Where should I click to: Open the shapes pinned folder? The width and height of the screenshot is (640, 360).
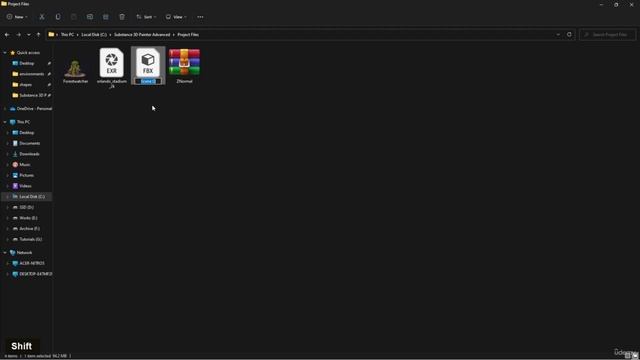point(25,84)
